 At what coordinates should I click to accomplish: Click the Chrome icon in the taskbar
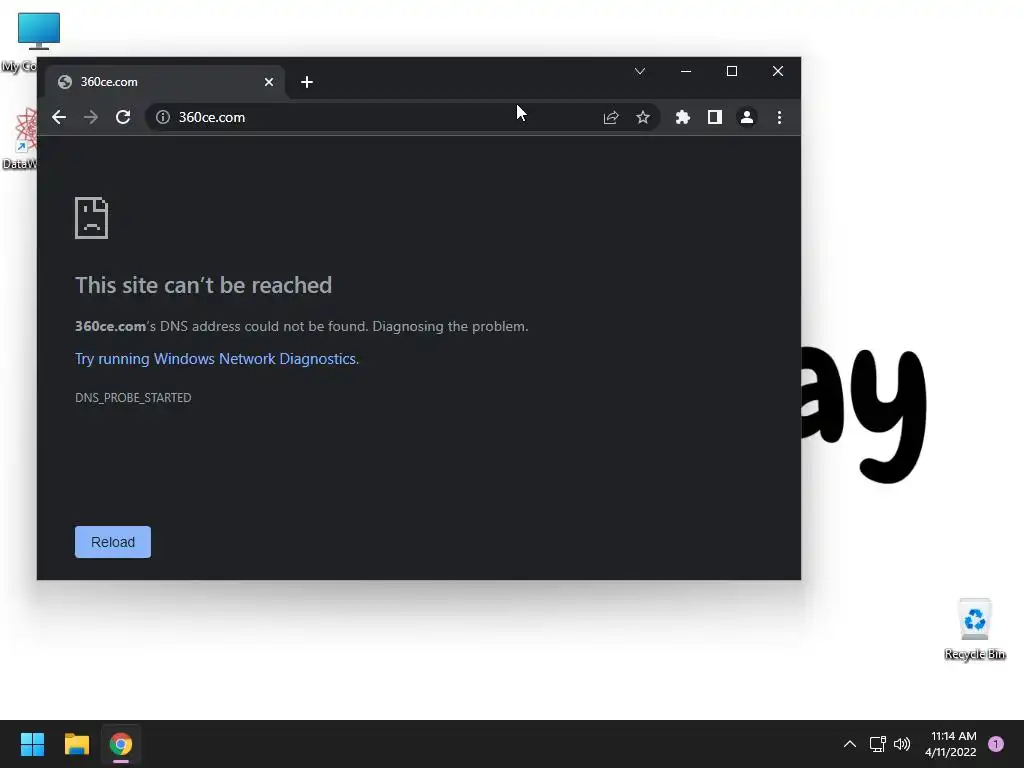121,744
